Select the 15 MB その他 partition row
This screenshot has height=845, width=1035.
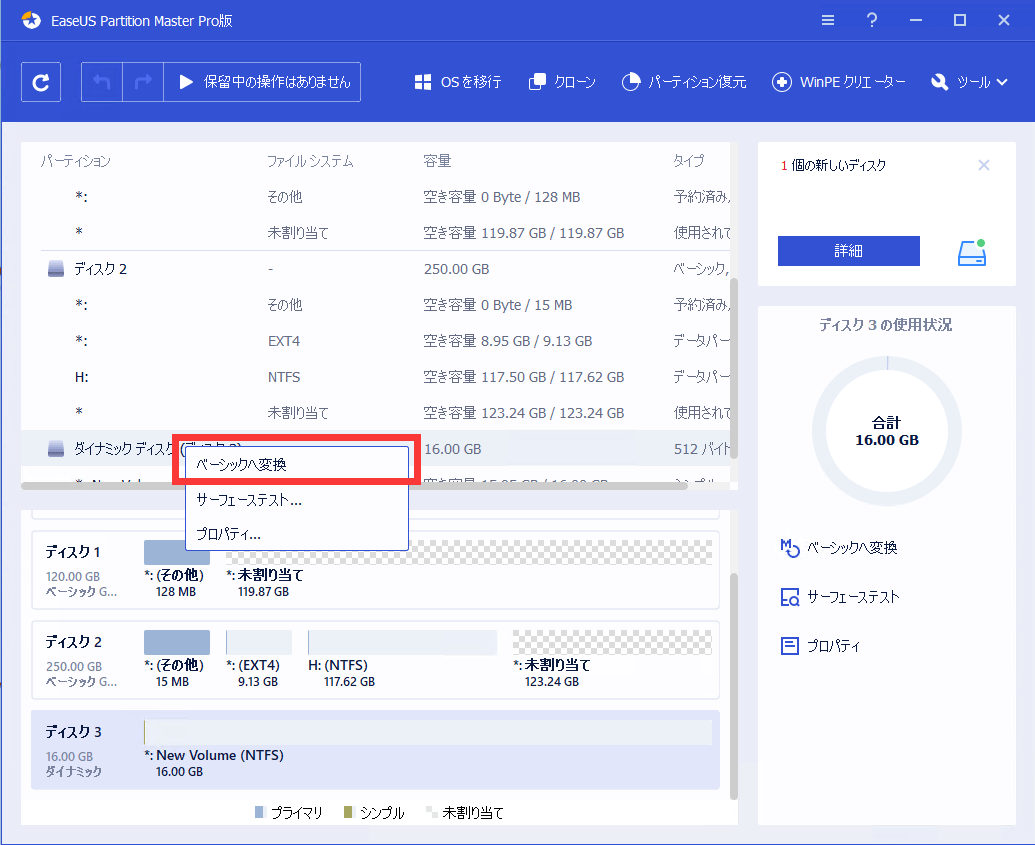(x=376, y=305)
